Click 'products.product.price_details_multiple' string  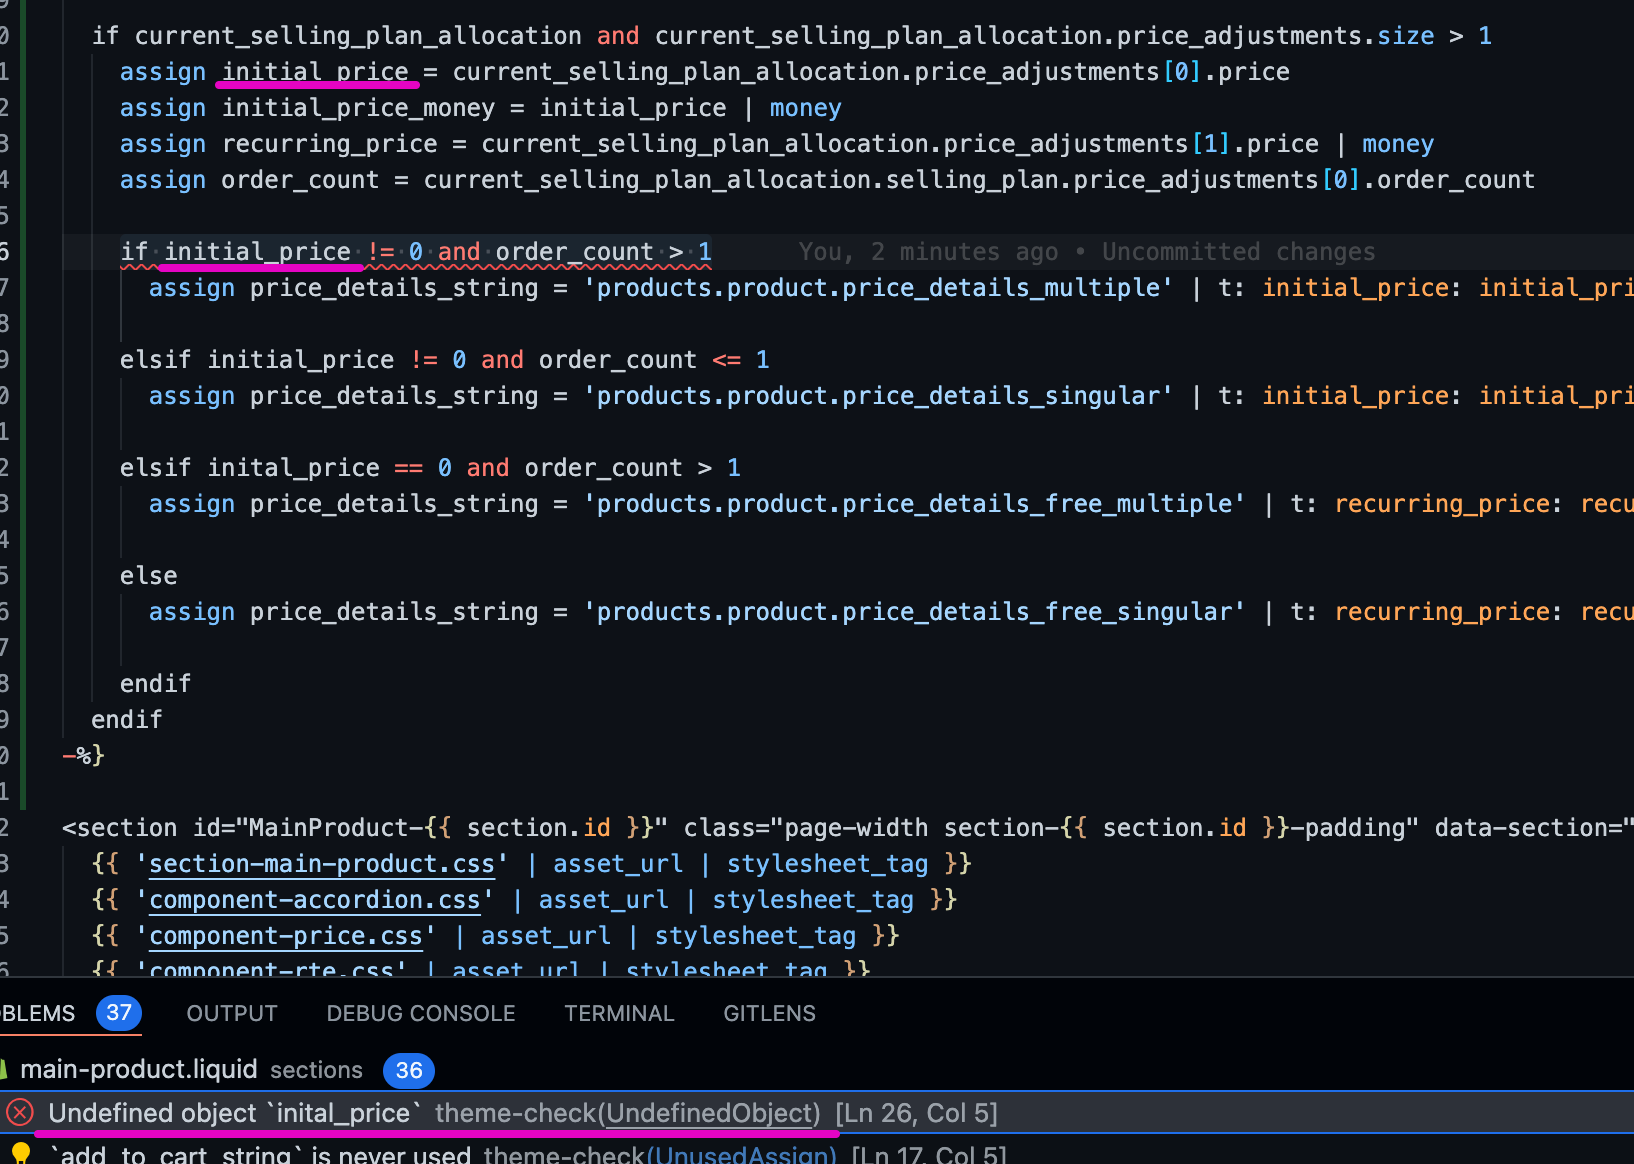click(x=878, y=288)
